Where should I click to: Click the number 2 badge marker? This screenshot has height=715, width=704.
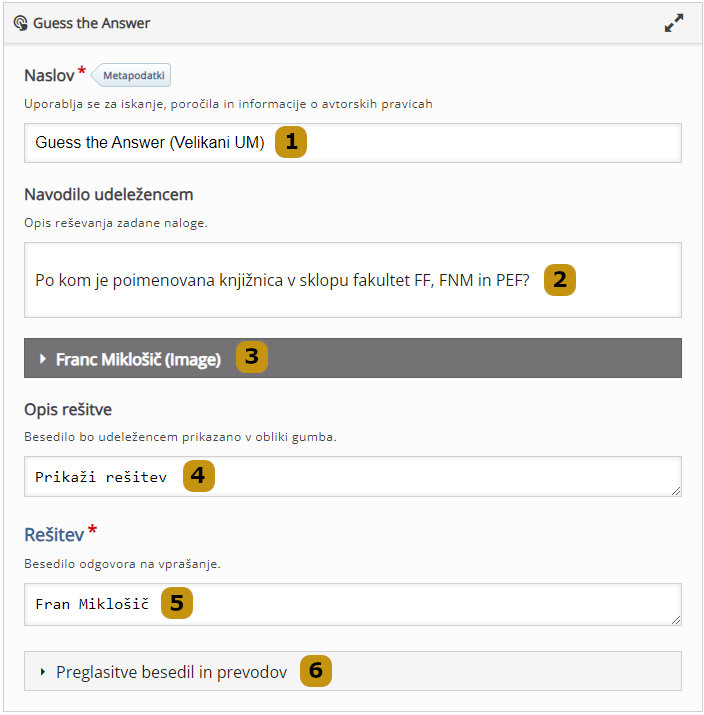[x=560, y=279]
